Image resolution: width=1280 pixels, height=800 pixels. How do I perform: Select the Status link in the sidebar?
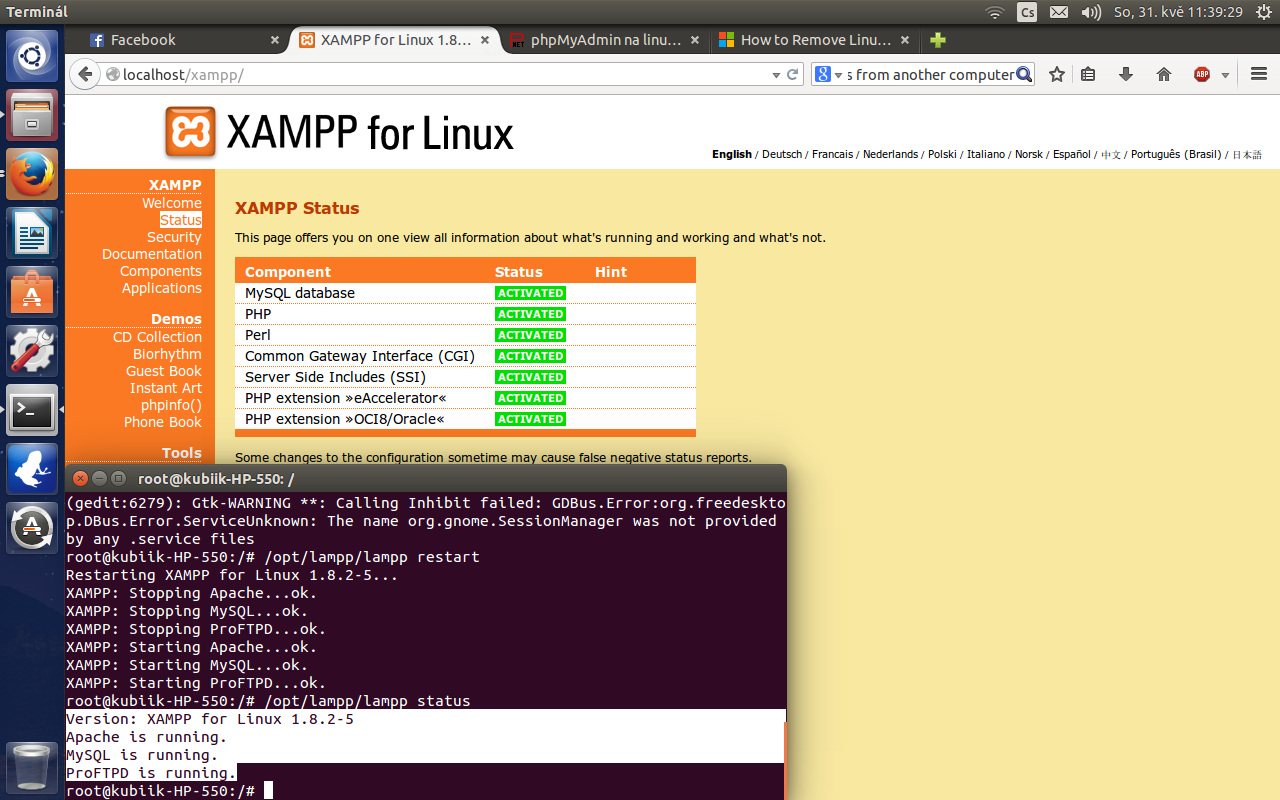coord(181,220)
